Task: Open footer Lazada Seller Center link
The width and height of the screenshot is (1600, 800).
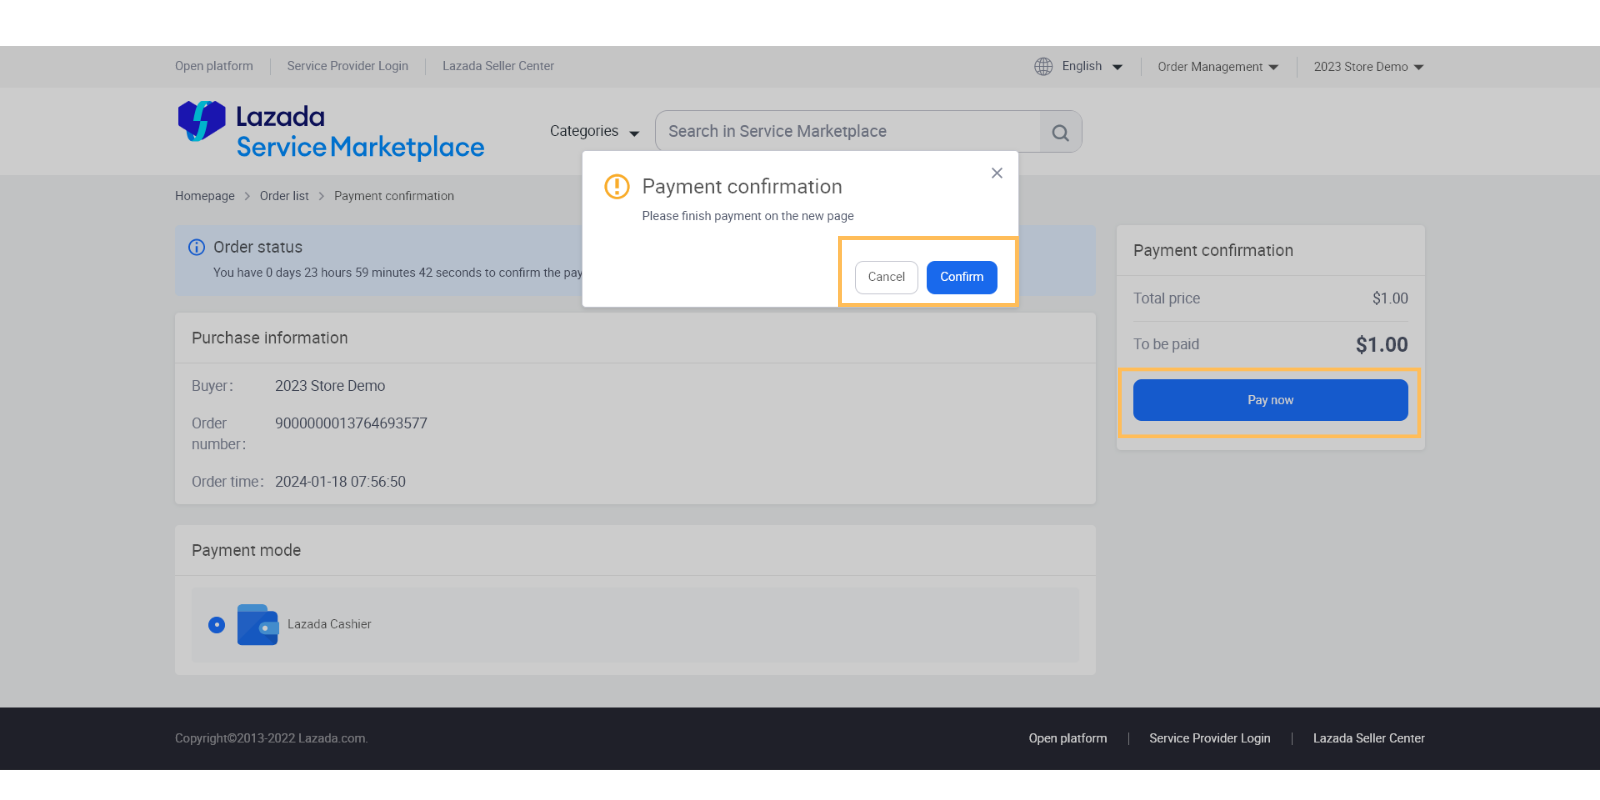Action: (x=1369, y=739)
